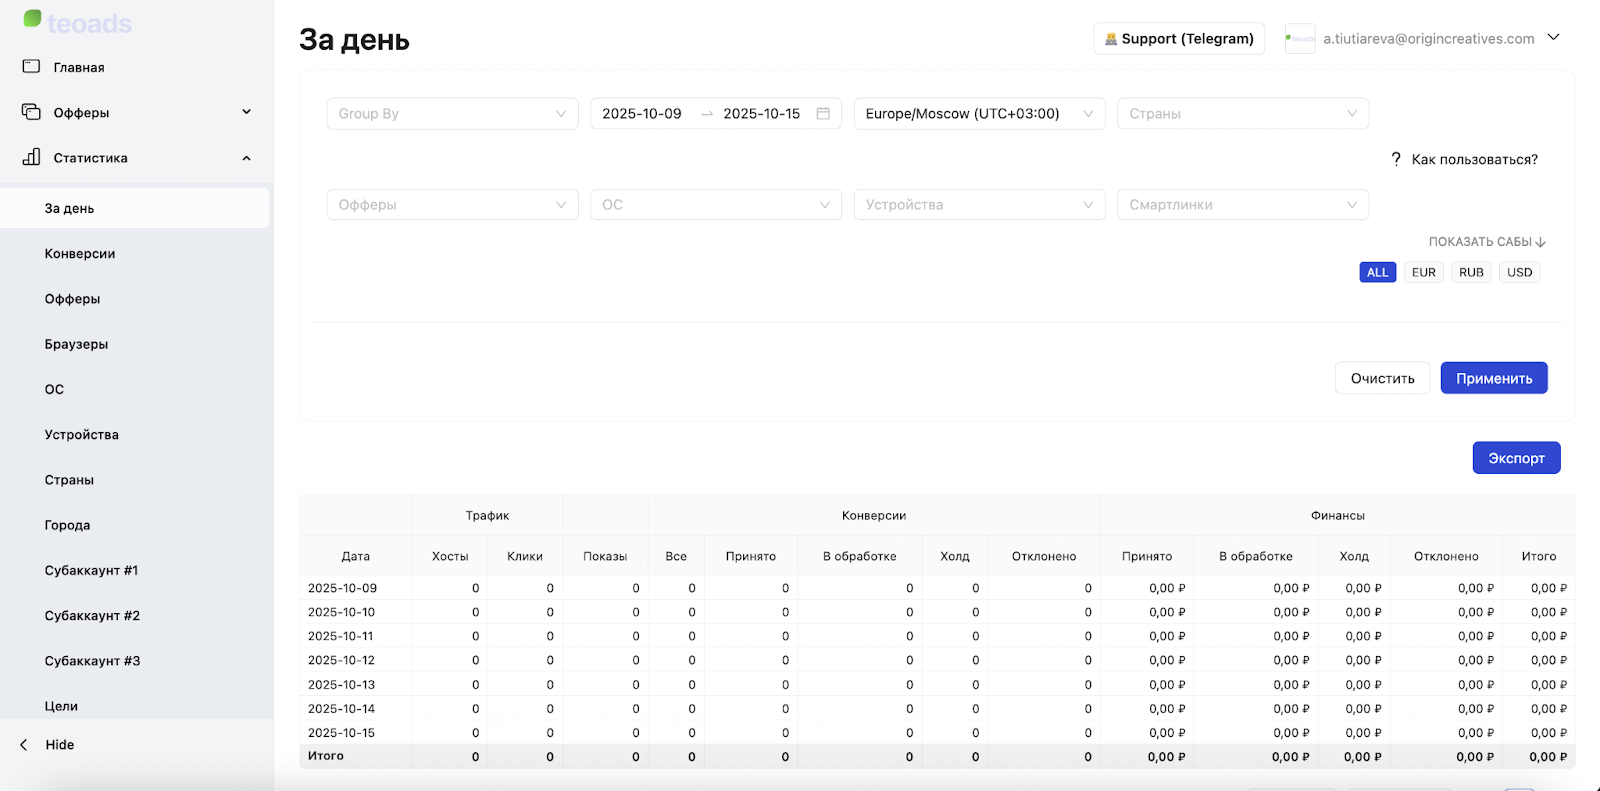The height and width of the screenshot is (791, 1600).
Task: Click the Главная home icon
Action: coord(31,67)
